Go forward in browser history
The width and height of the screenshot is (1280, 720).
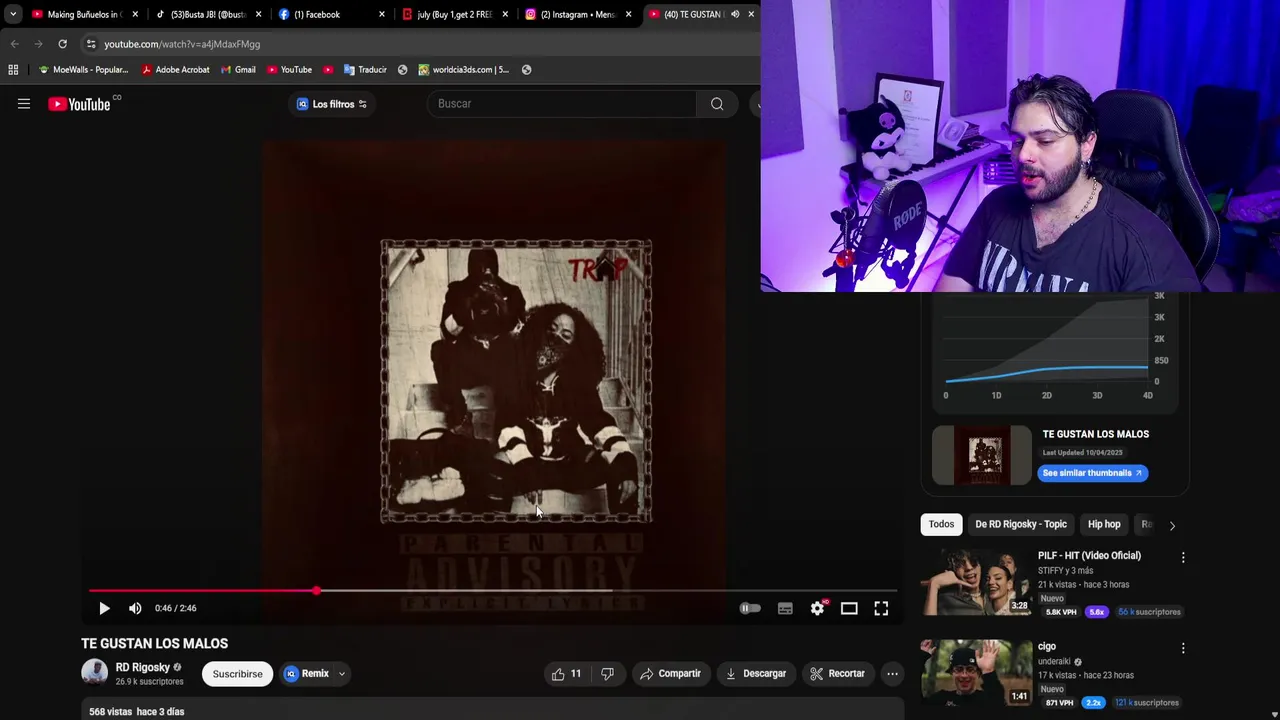click(x=38, y=44)
